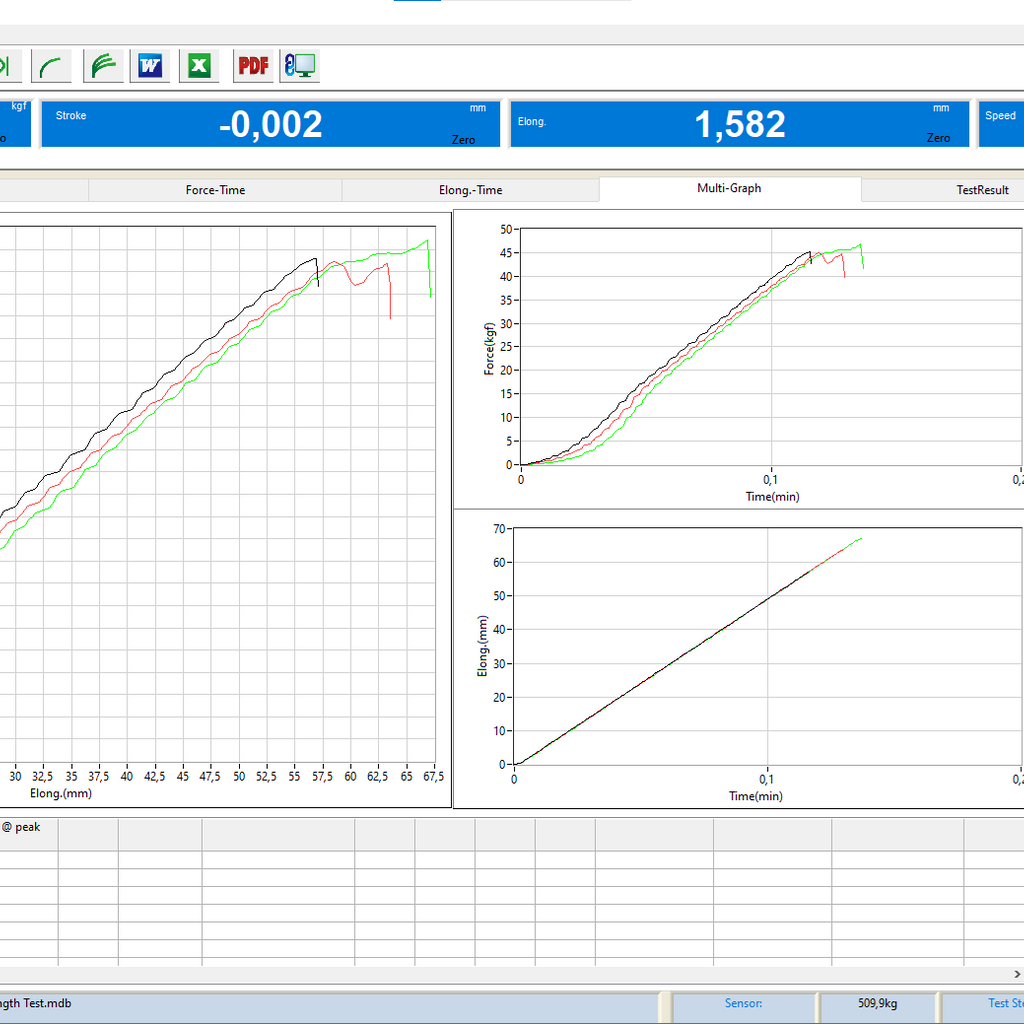
Task: Save the report as PDF
Action: [x=253, y=66]
